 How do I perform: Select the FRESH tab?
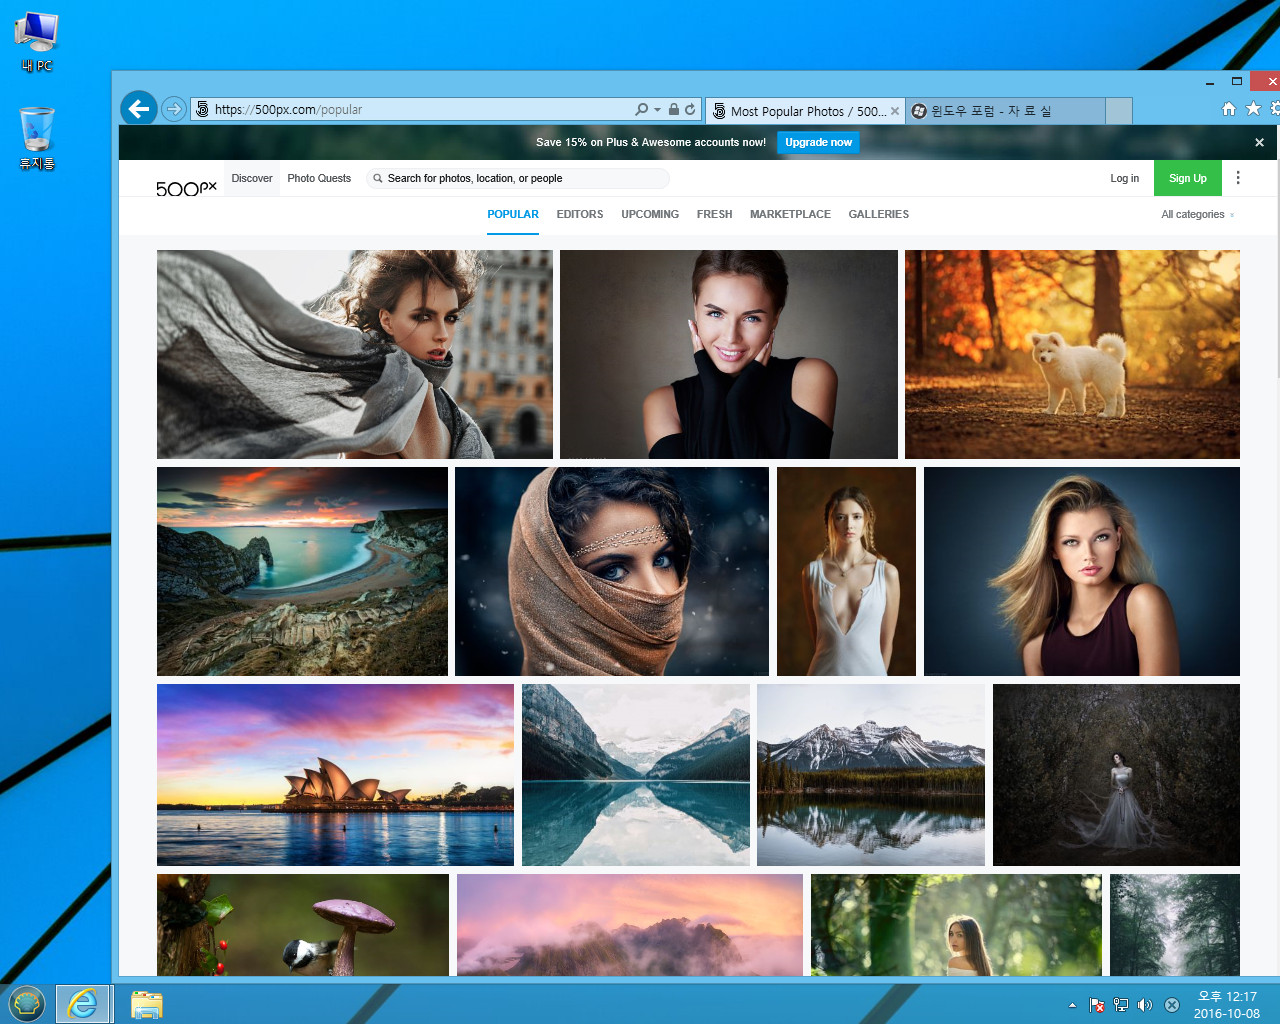click(x=714, y=214)
